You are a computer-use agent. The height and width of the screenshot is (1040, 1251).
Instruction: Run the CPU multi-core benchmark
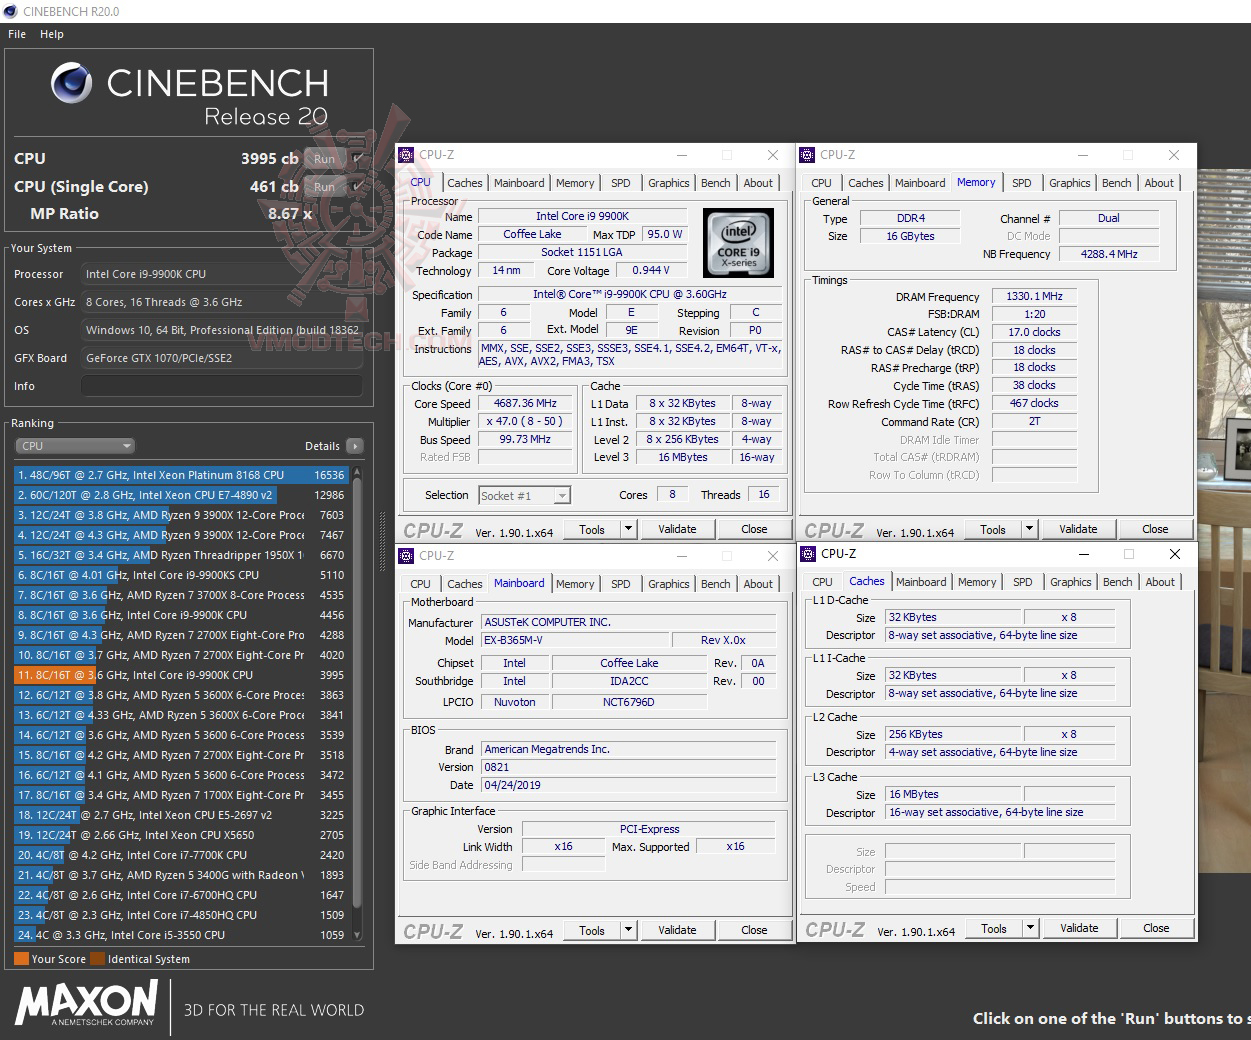[x=324, y=159]
